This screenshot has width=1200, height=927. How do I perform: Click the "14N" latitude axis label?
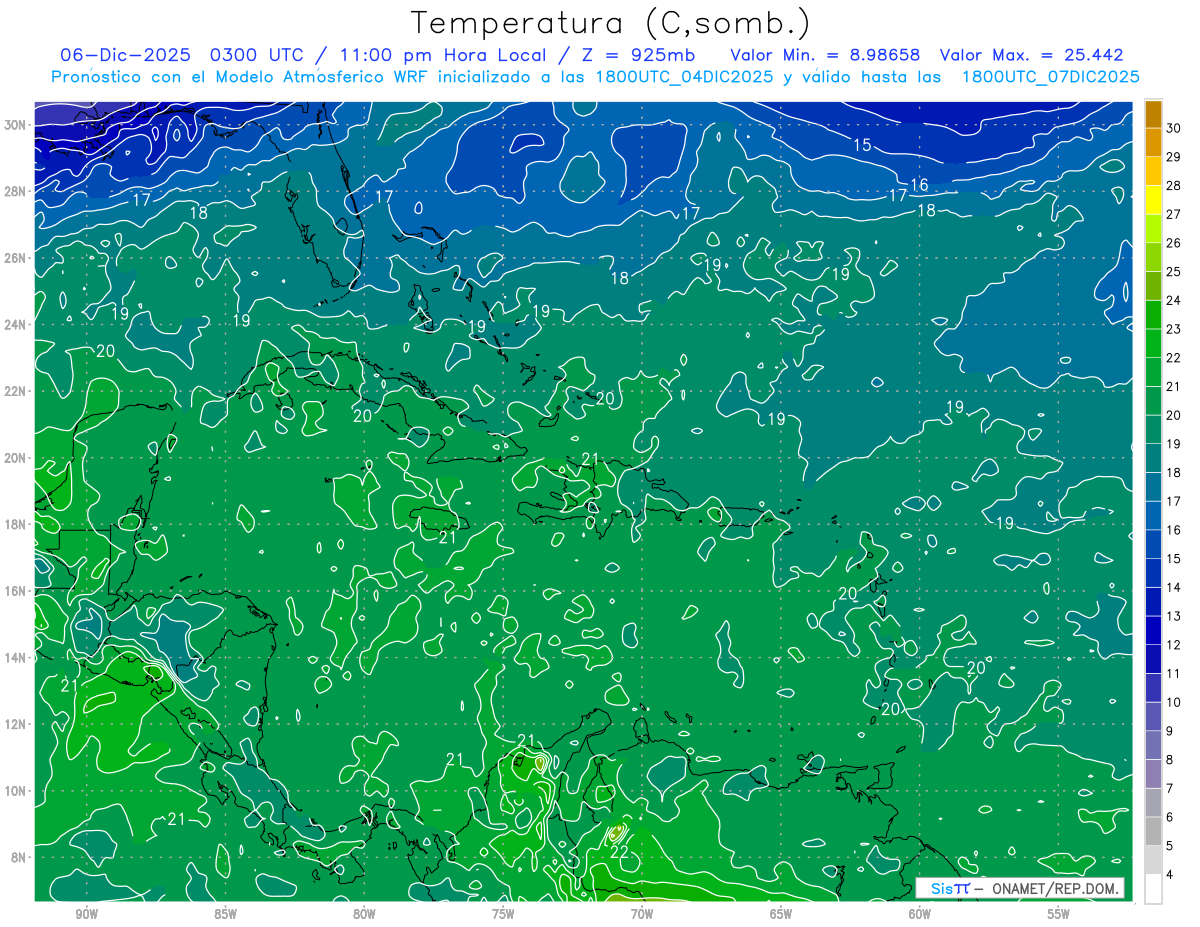coord(15,658)
